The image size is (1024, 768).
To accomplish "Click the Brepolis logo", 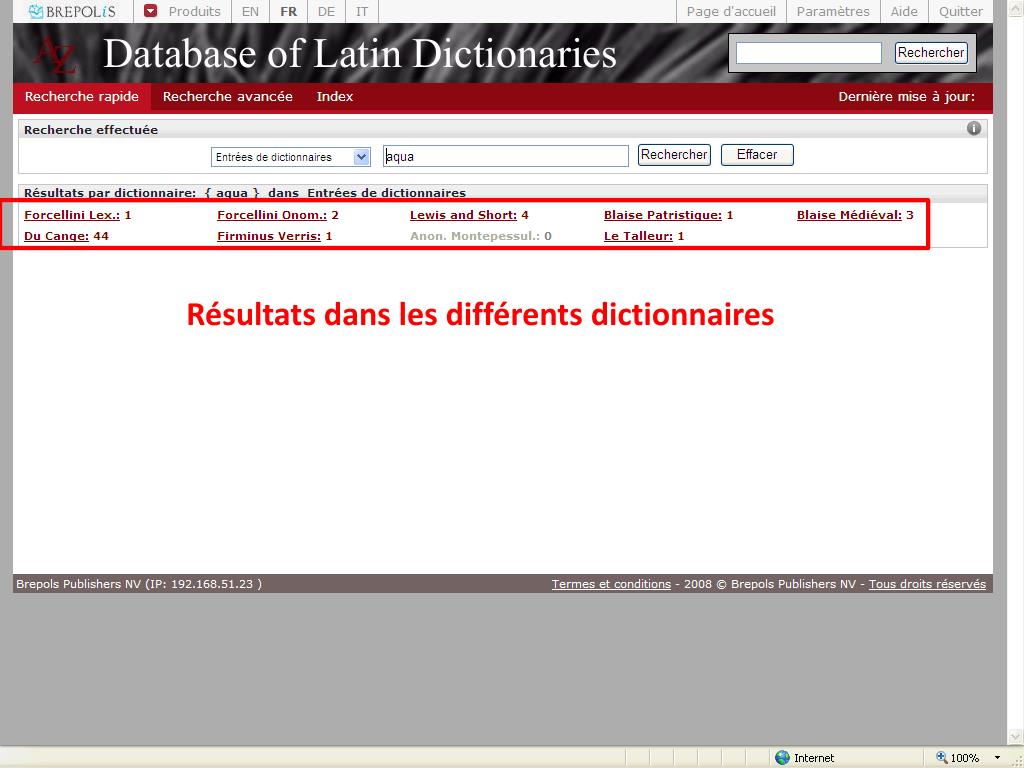I will pyautogui.click(x=72, y=11).
